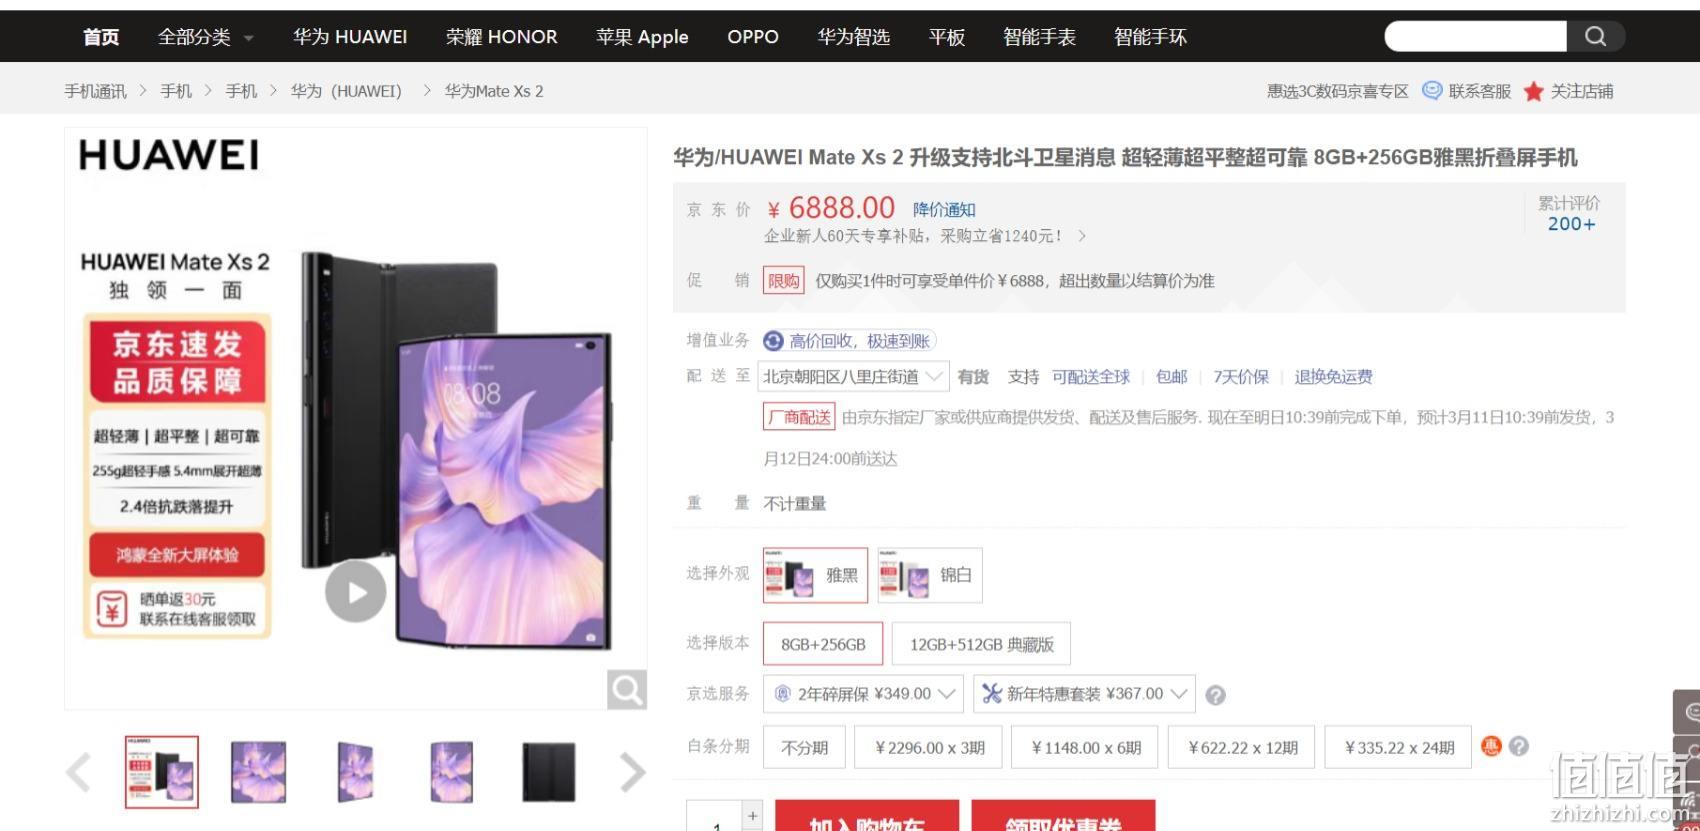This screenshot has height=831, width=1700.
Task: Click the 200+ cumulative reviews count
Action: 1571,224
